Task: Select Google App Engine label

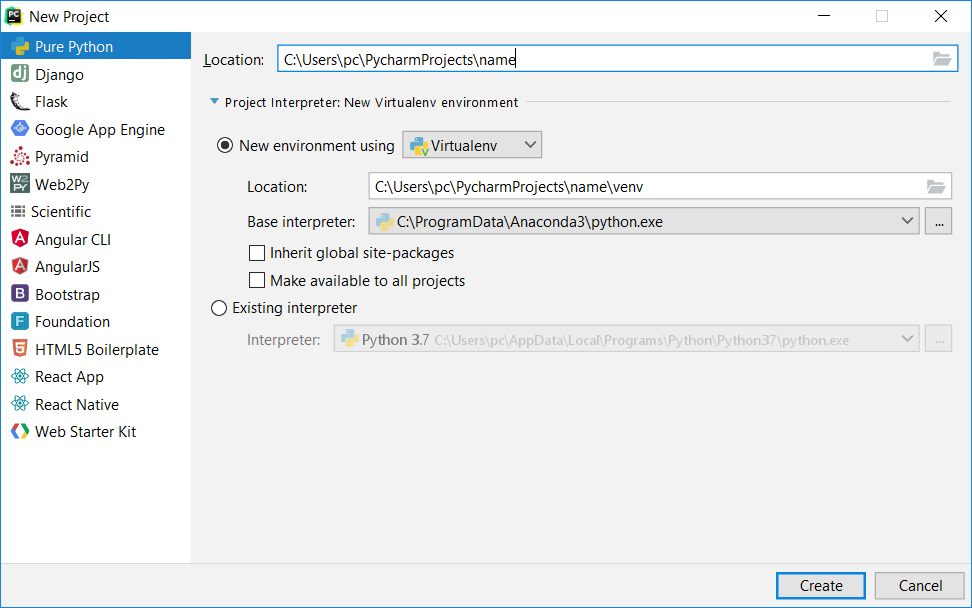Action: tap(100, 130)
